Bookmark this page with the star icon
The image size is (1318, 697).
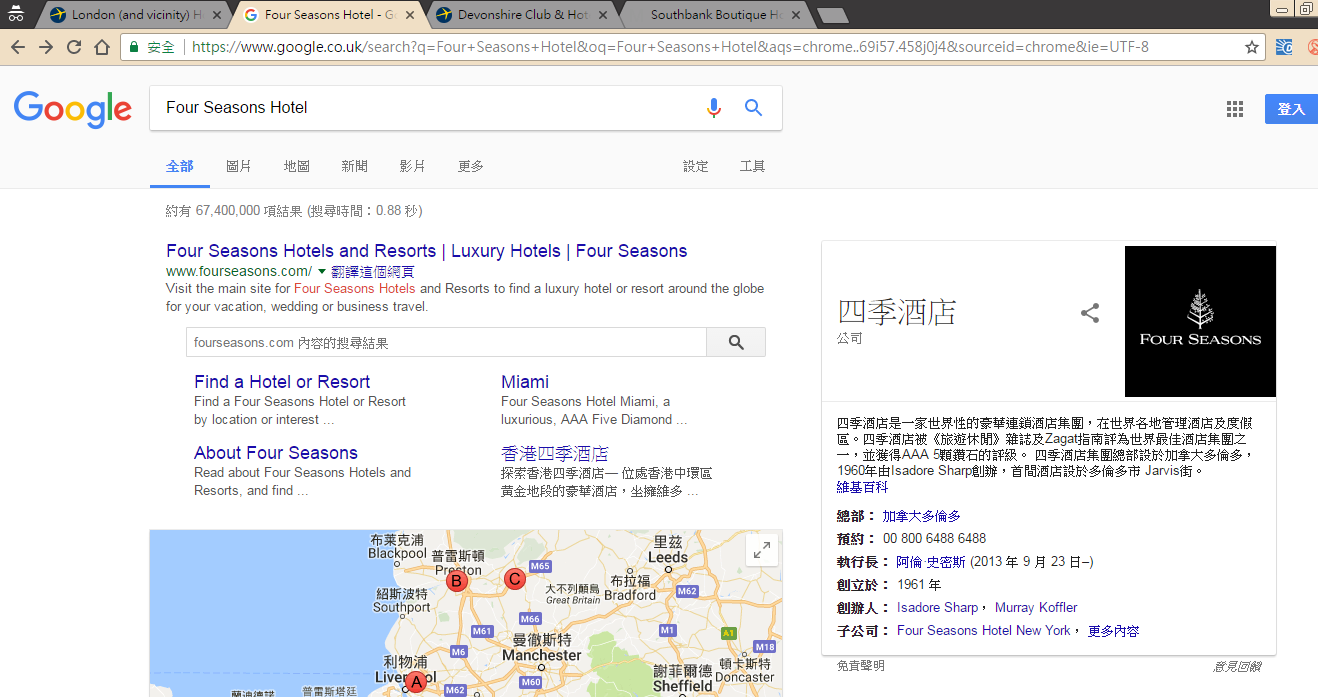pyautogui.click(x=1252, y=47)
